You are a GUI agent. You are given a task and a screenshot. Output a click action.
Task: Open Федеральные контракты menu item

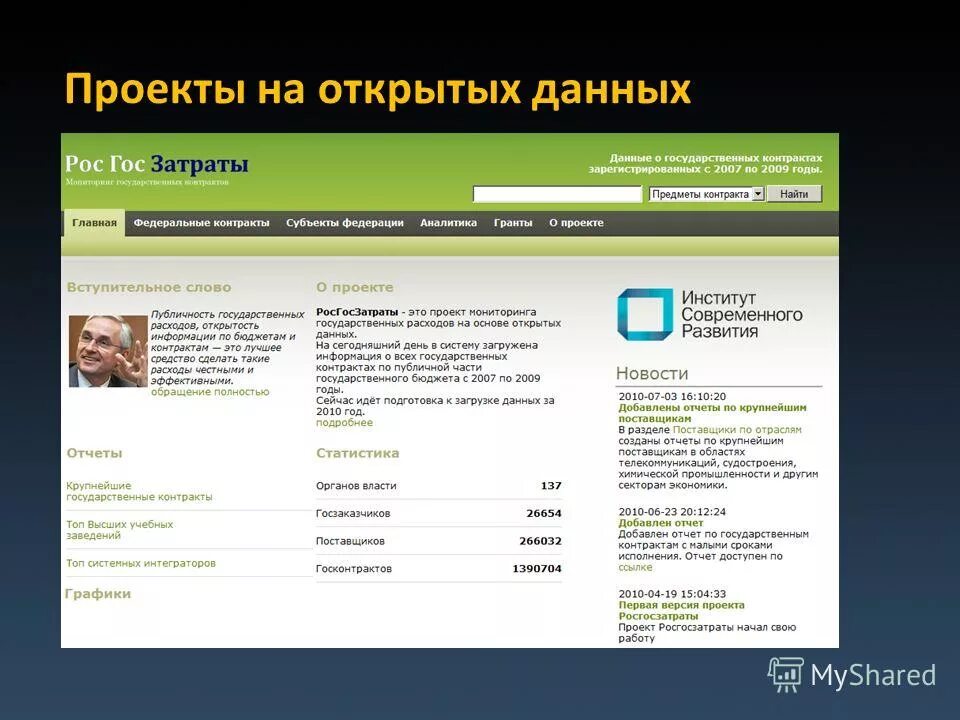pyautogui.click(x=201, y=223)
